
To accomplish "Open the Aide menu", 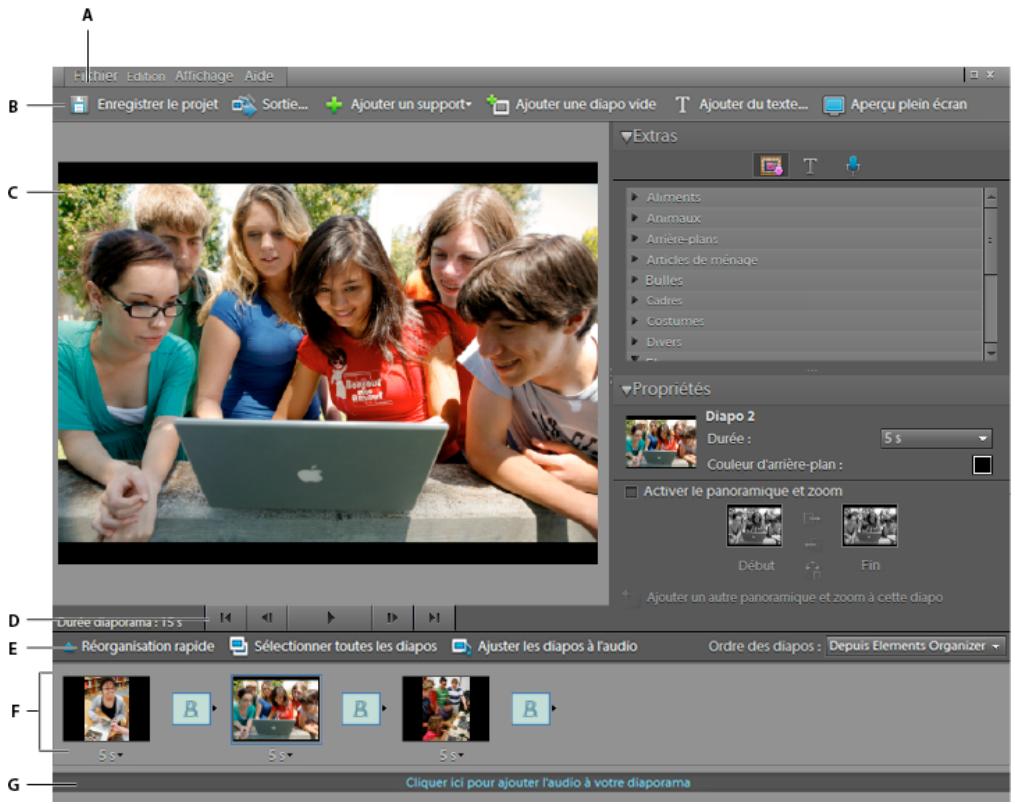I will click(258, 76).
